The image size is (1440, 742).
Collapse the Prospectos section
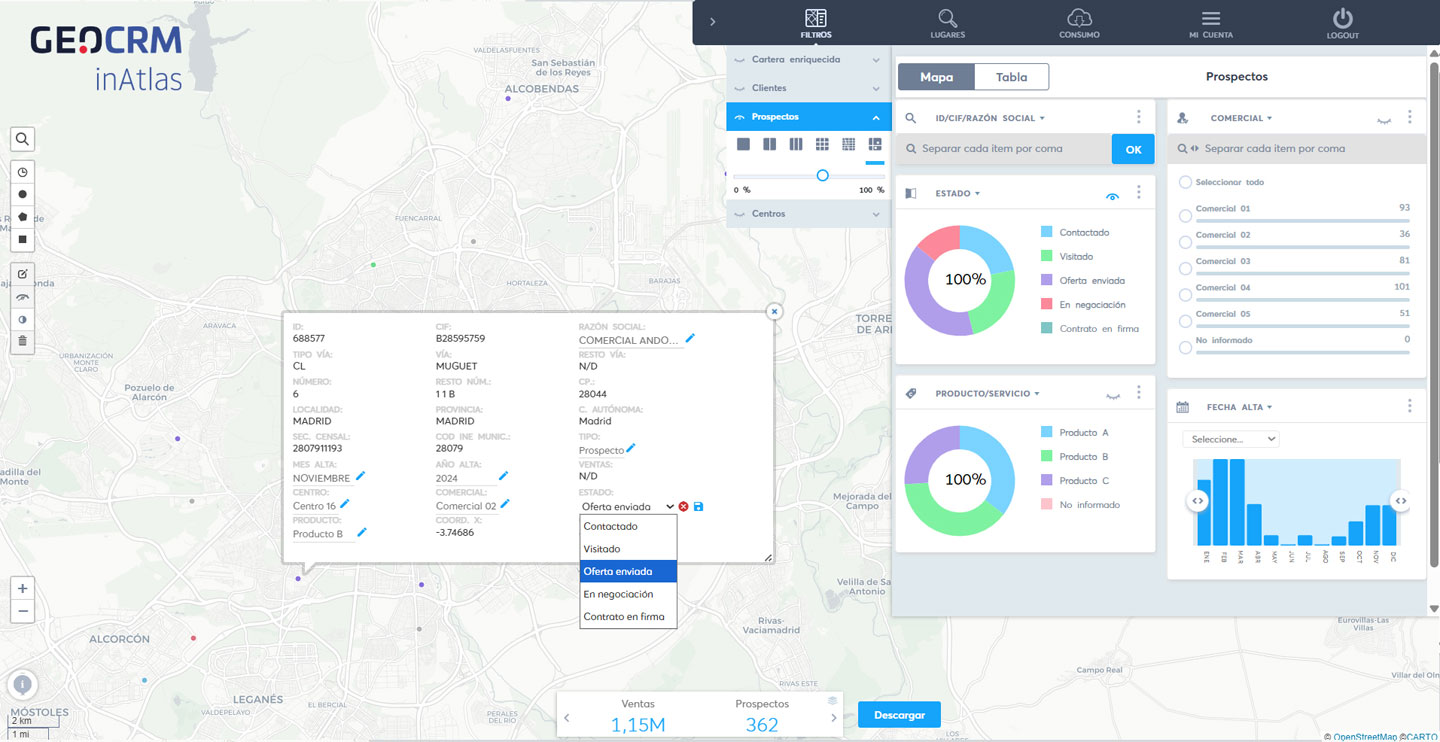[x=808, y=117]
